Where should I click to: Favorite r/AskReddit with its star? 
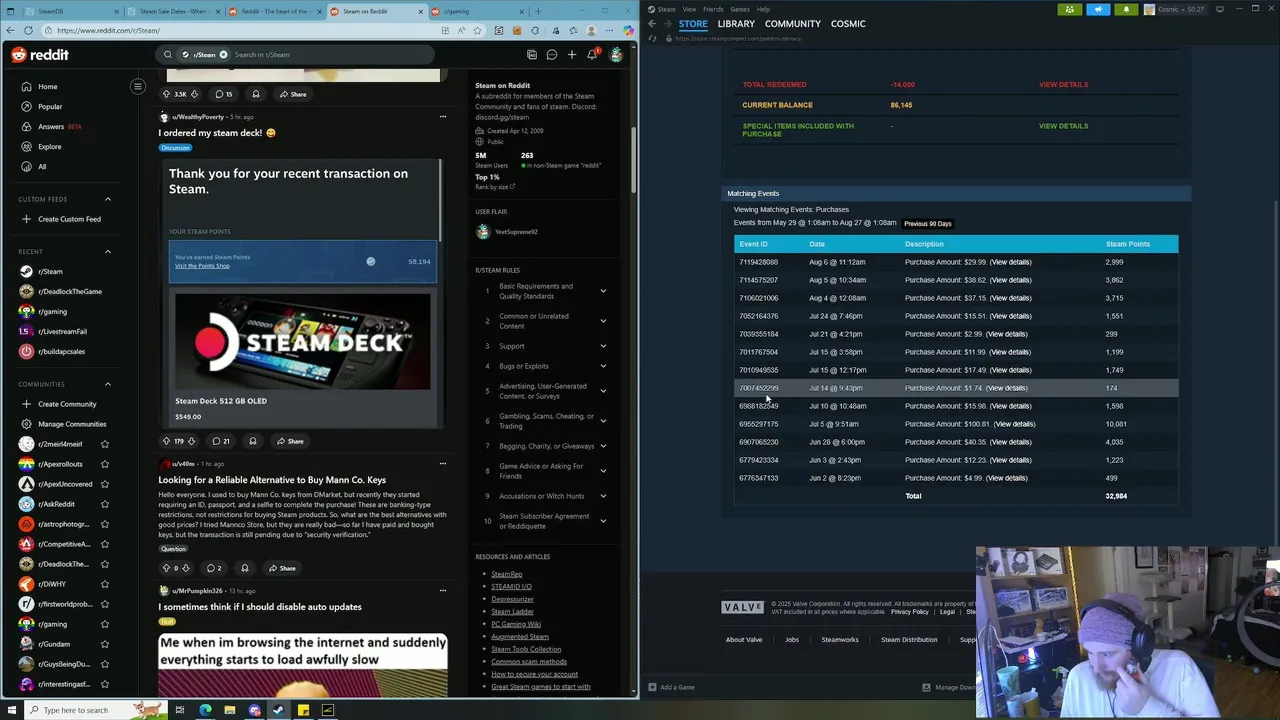(x=105, y=504)
